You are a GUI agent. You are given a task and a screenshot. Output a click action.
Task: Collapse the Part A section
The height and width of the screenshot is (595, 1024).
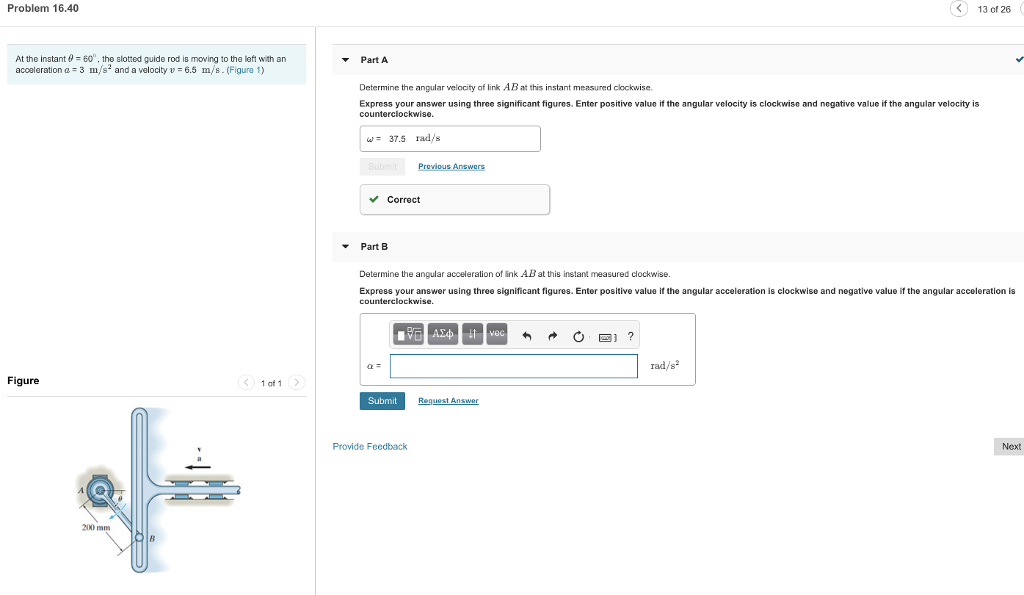(x=345, y=59)
